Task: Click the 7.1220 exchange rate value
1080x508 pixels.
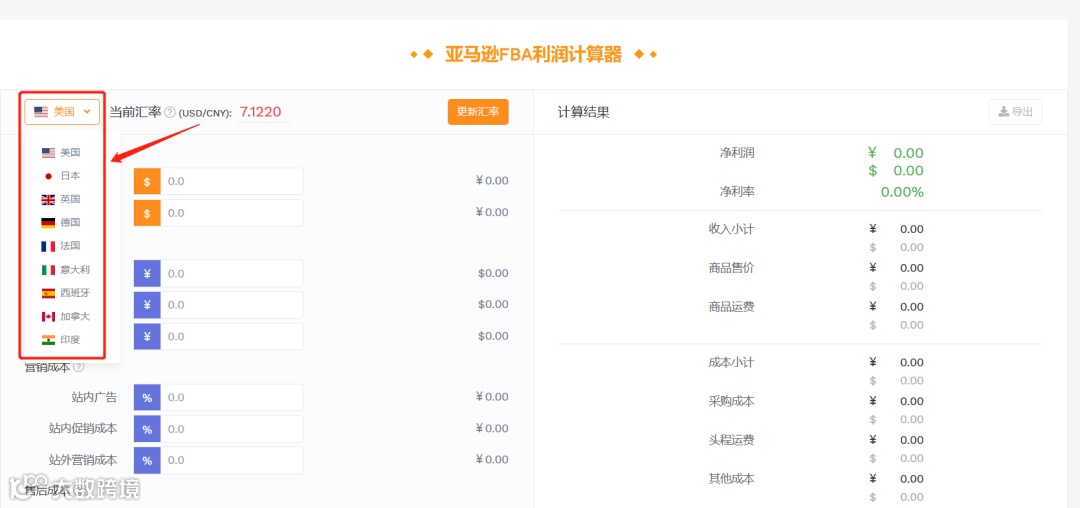Action: (260, 112)
